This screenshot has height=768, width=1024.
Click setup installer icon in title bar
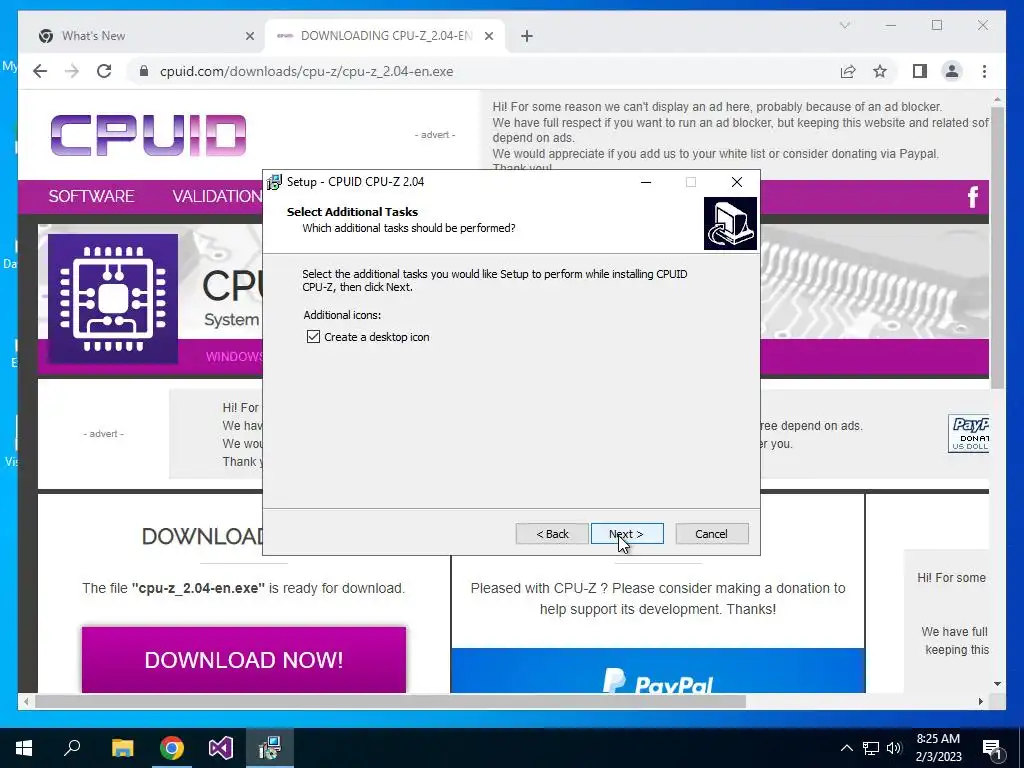[x=274, y=182]
